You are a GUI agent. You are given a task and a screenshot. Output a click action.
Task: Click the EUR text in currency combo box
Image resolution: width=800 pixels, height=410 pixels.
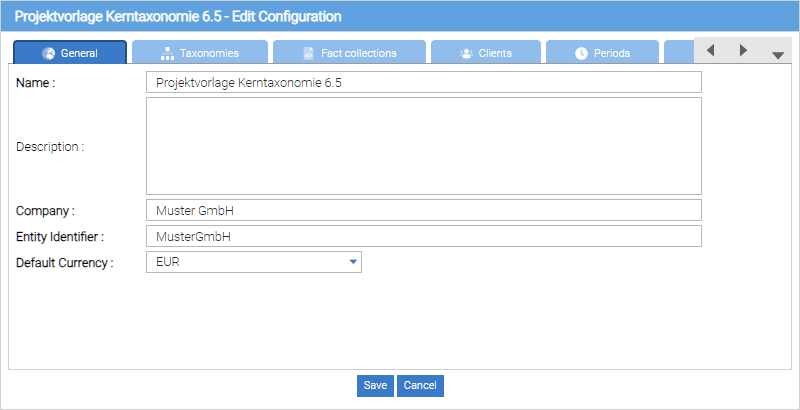click(166, 262)
